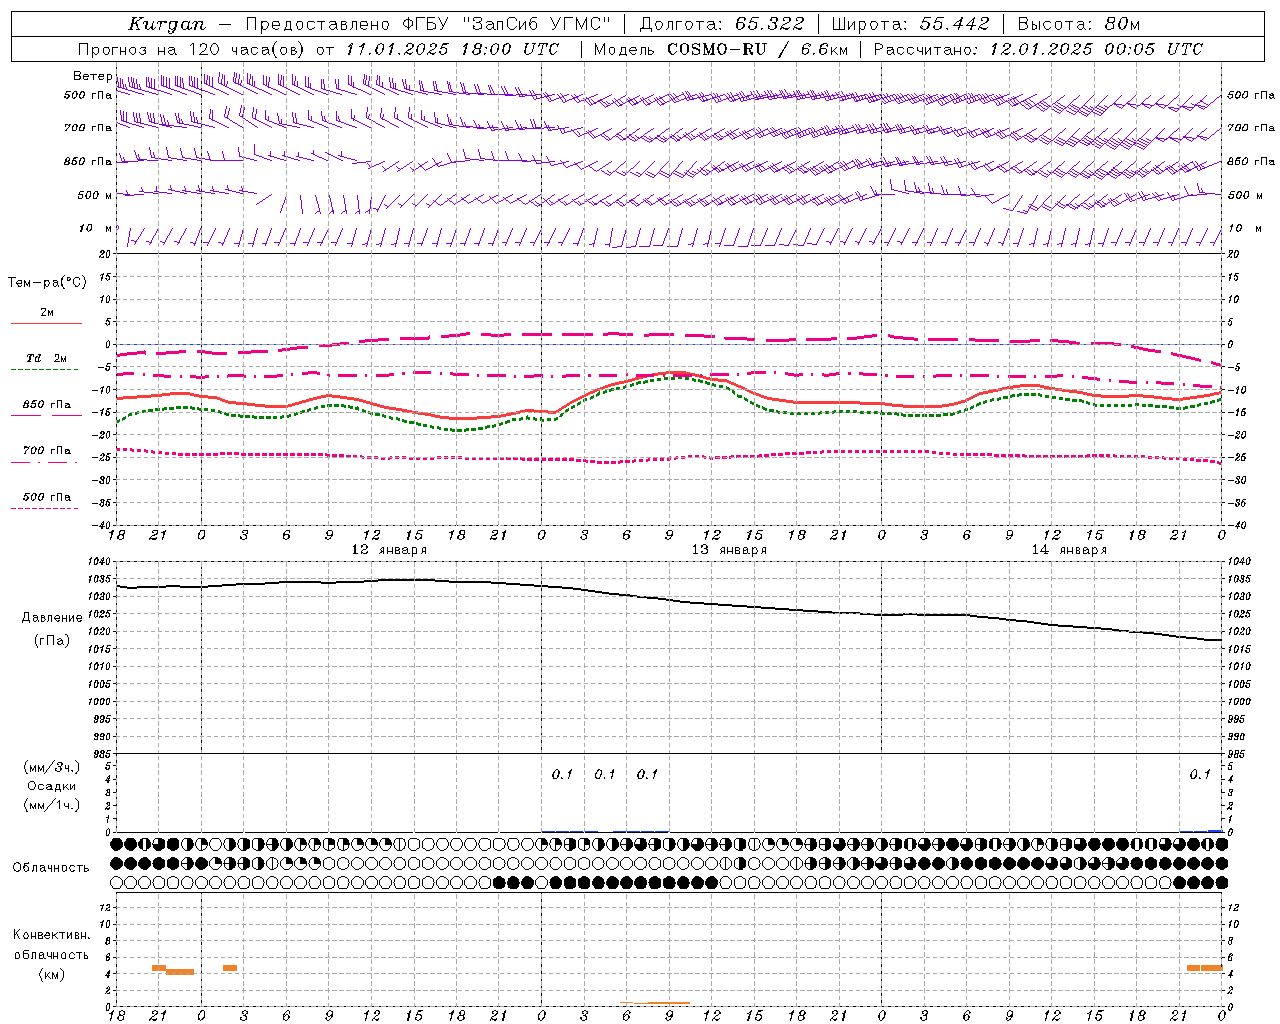Click the dash-dot 700 гПа temperature legend line
This screenshot has height=1024, width=1280.
tap(46, 462)
